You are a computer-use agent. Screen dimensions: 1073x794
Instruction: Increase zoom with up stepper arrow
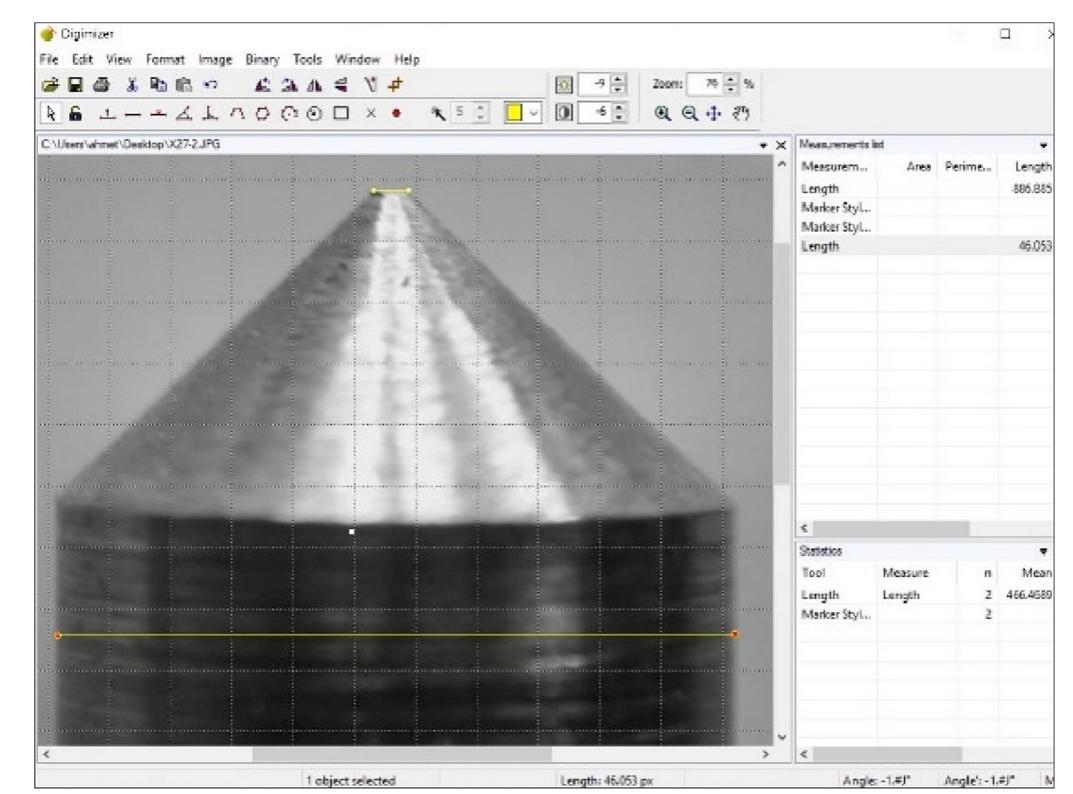tap(732, 79)
